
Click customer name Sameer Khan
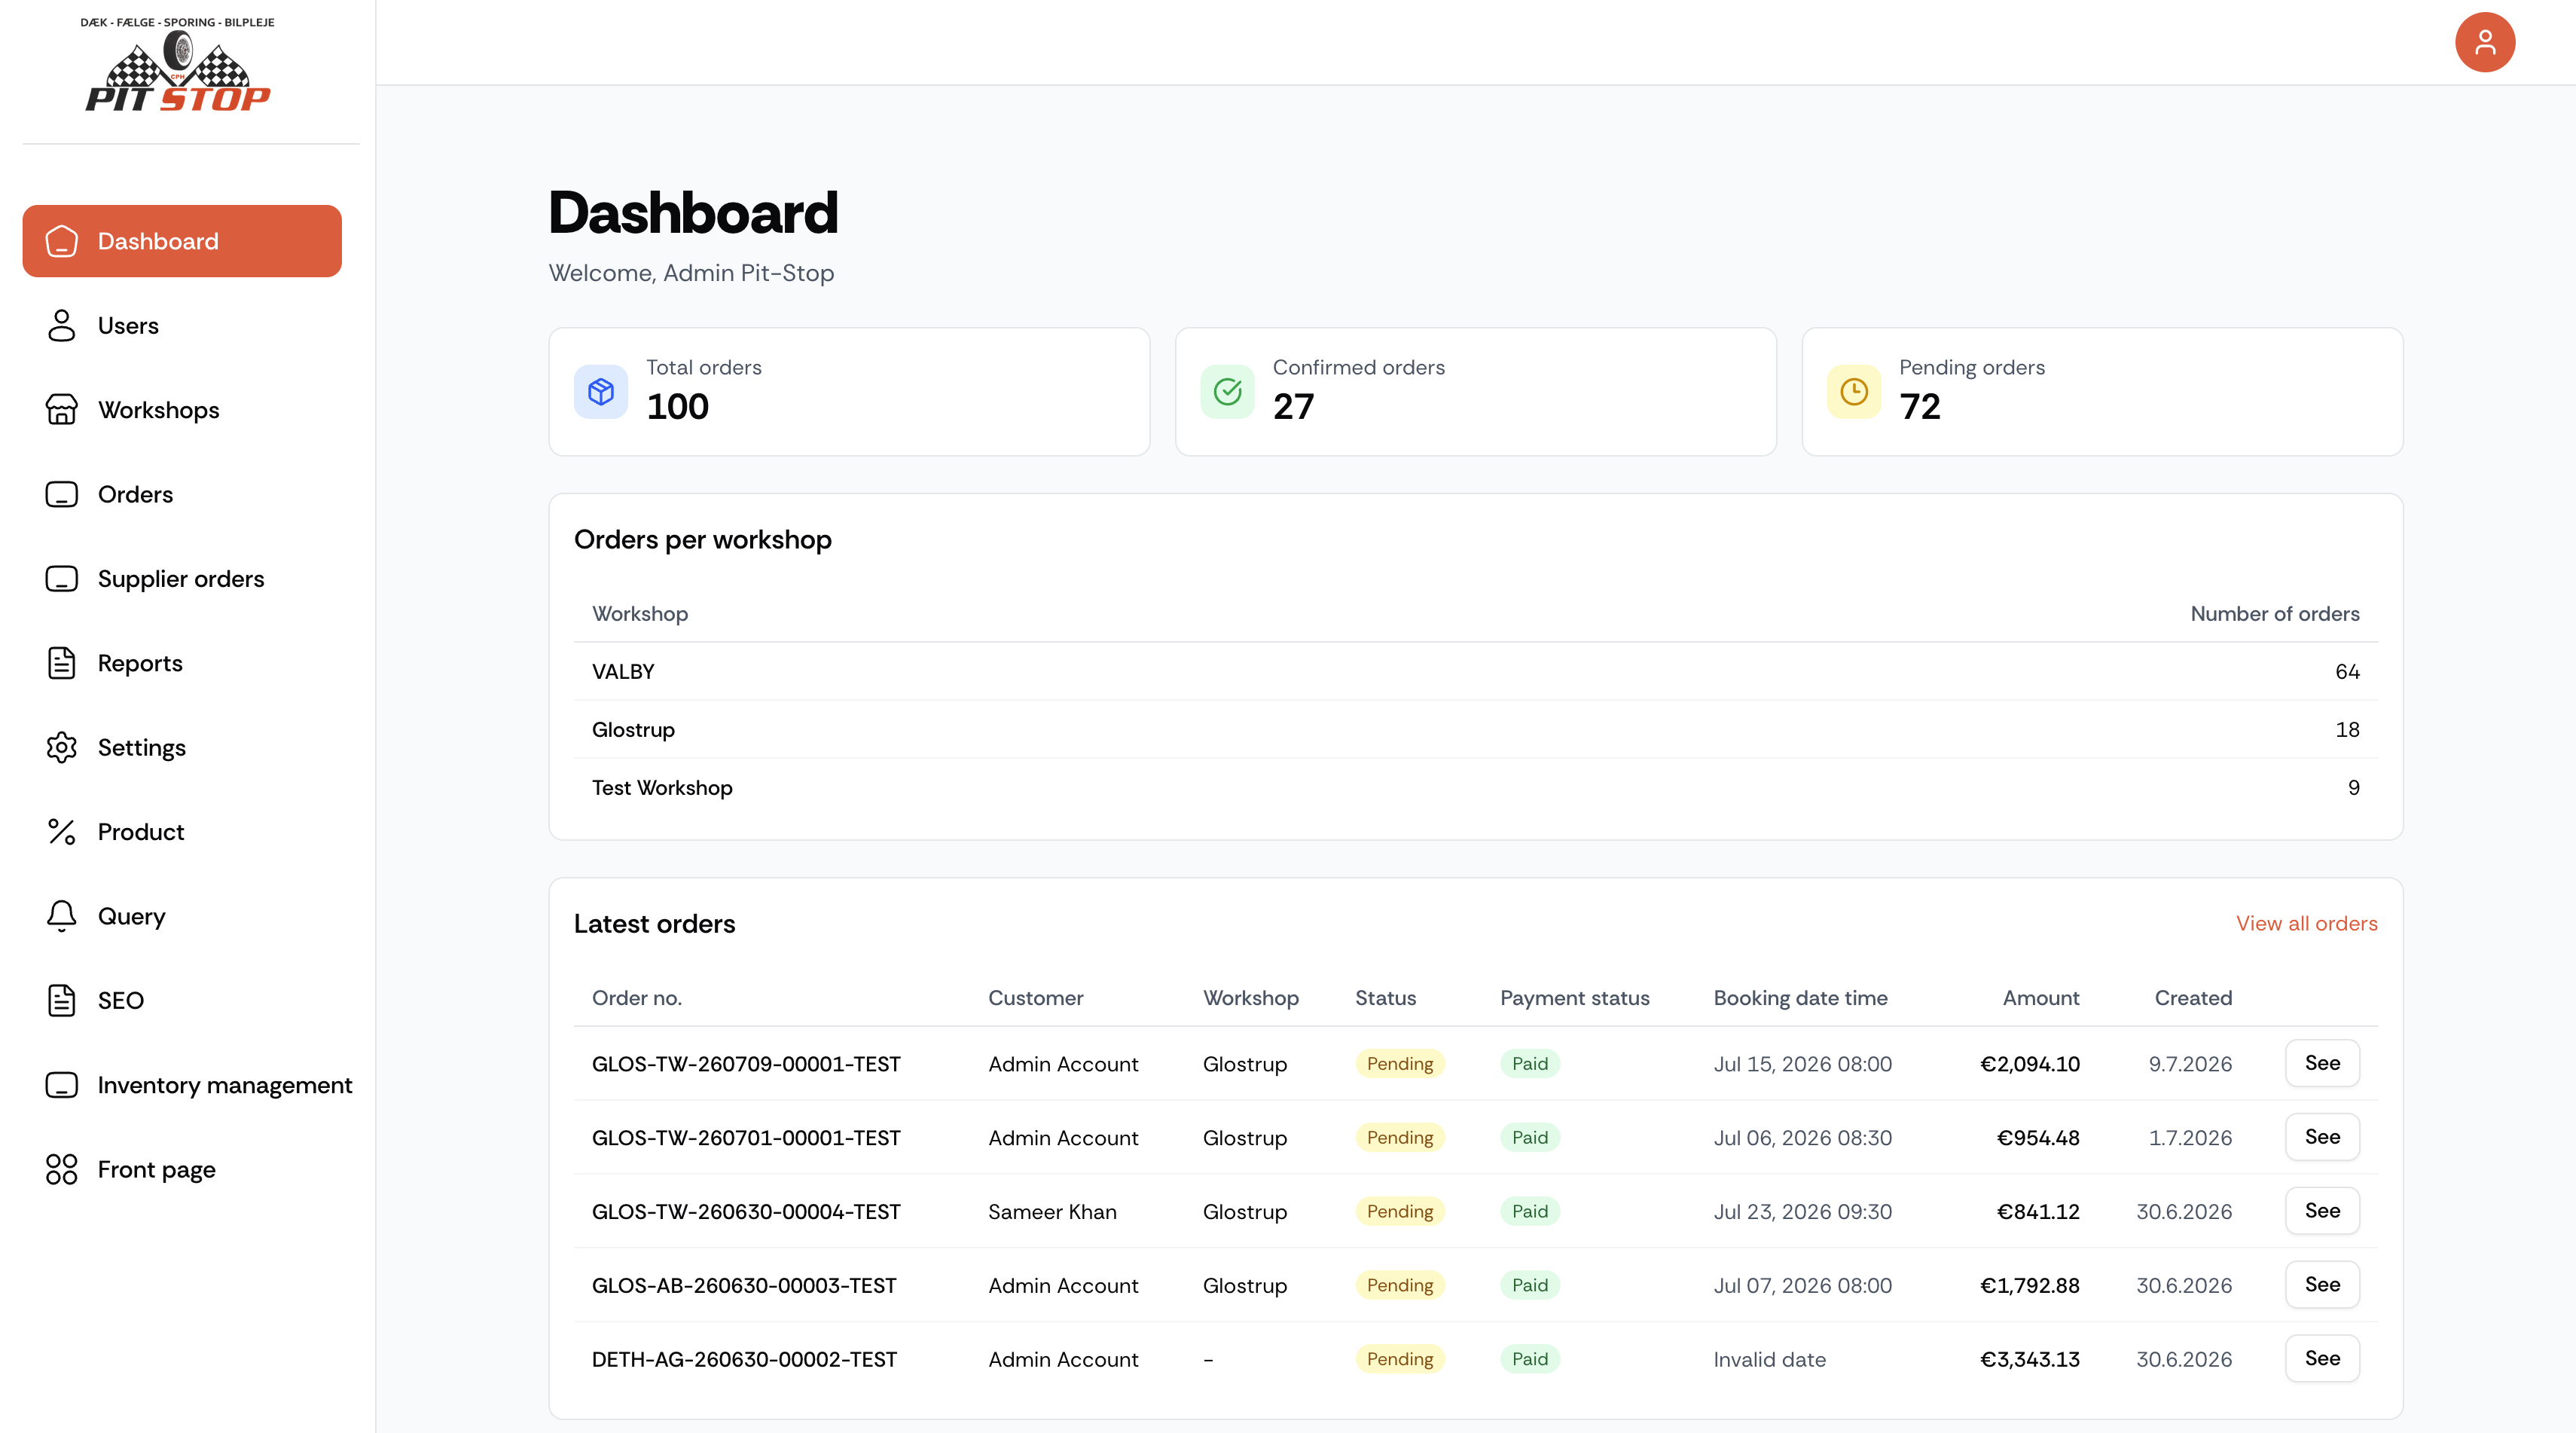[1052, 1211]
